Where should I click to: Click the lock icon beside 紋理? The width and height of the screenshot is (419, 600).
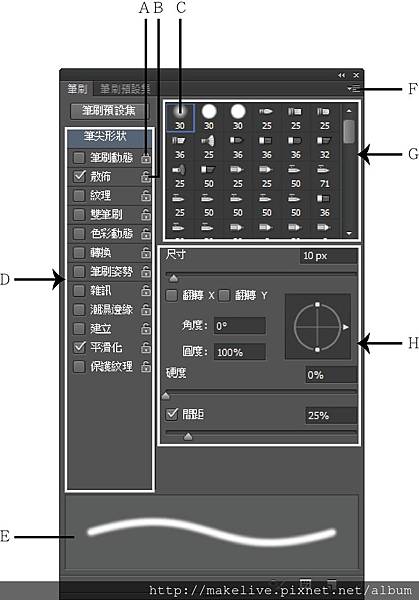[146, 196]
